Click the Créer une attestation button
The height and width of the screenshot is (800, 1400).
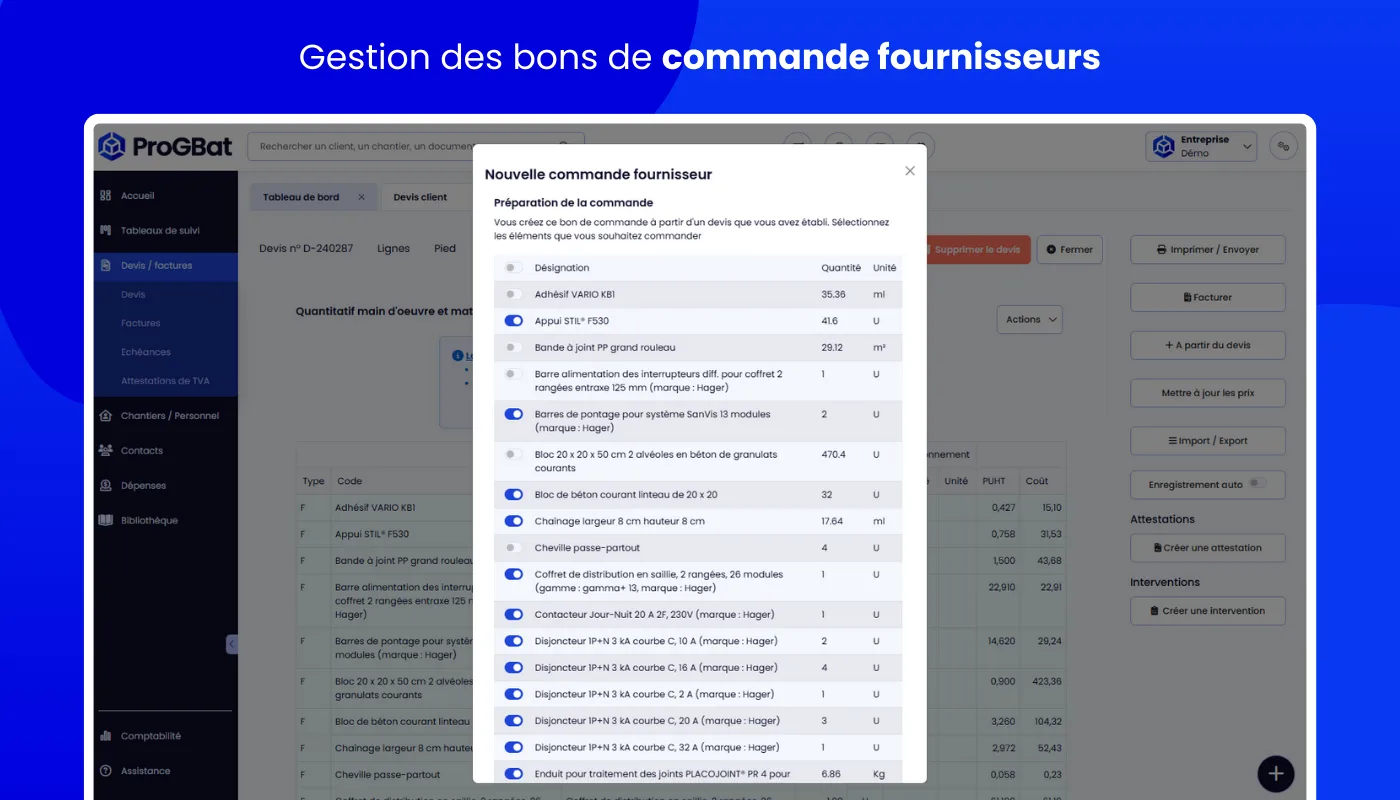pos(1208,548)
